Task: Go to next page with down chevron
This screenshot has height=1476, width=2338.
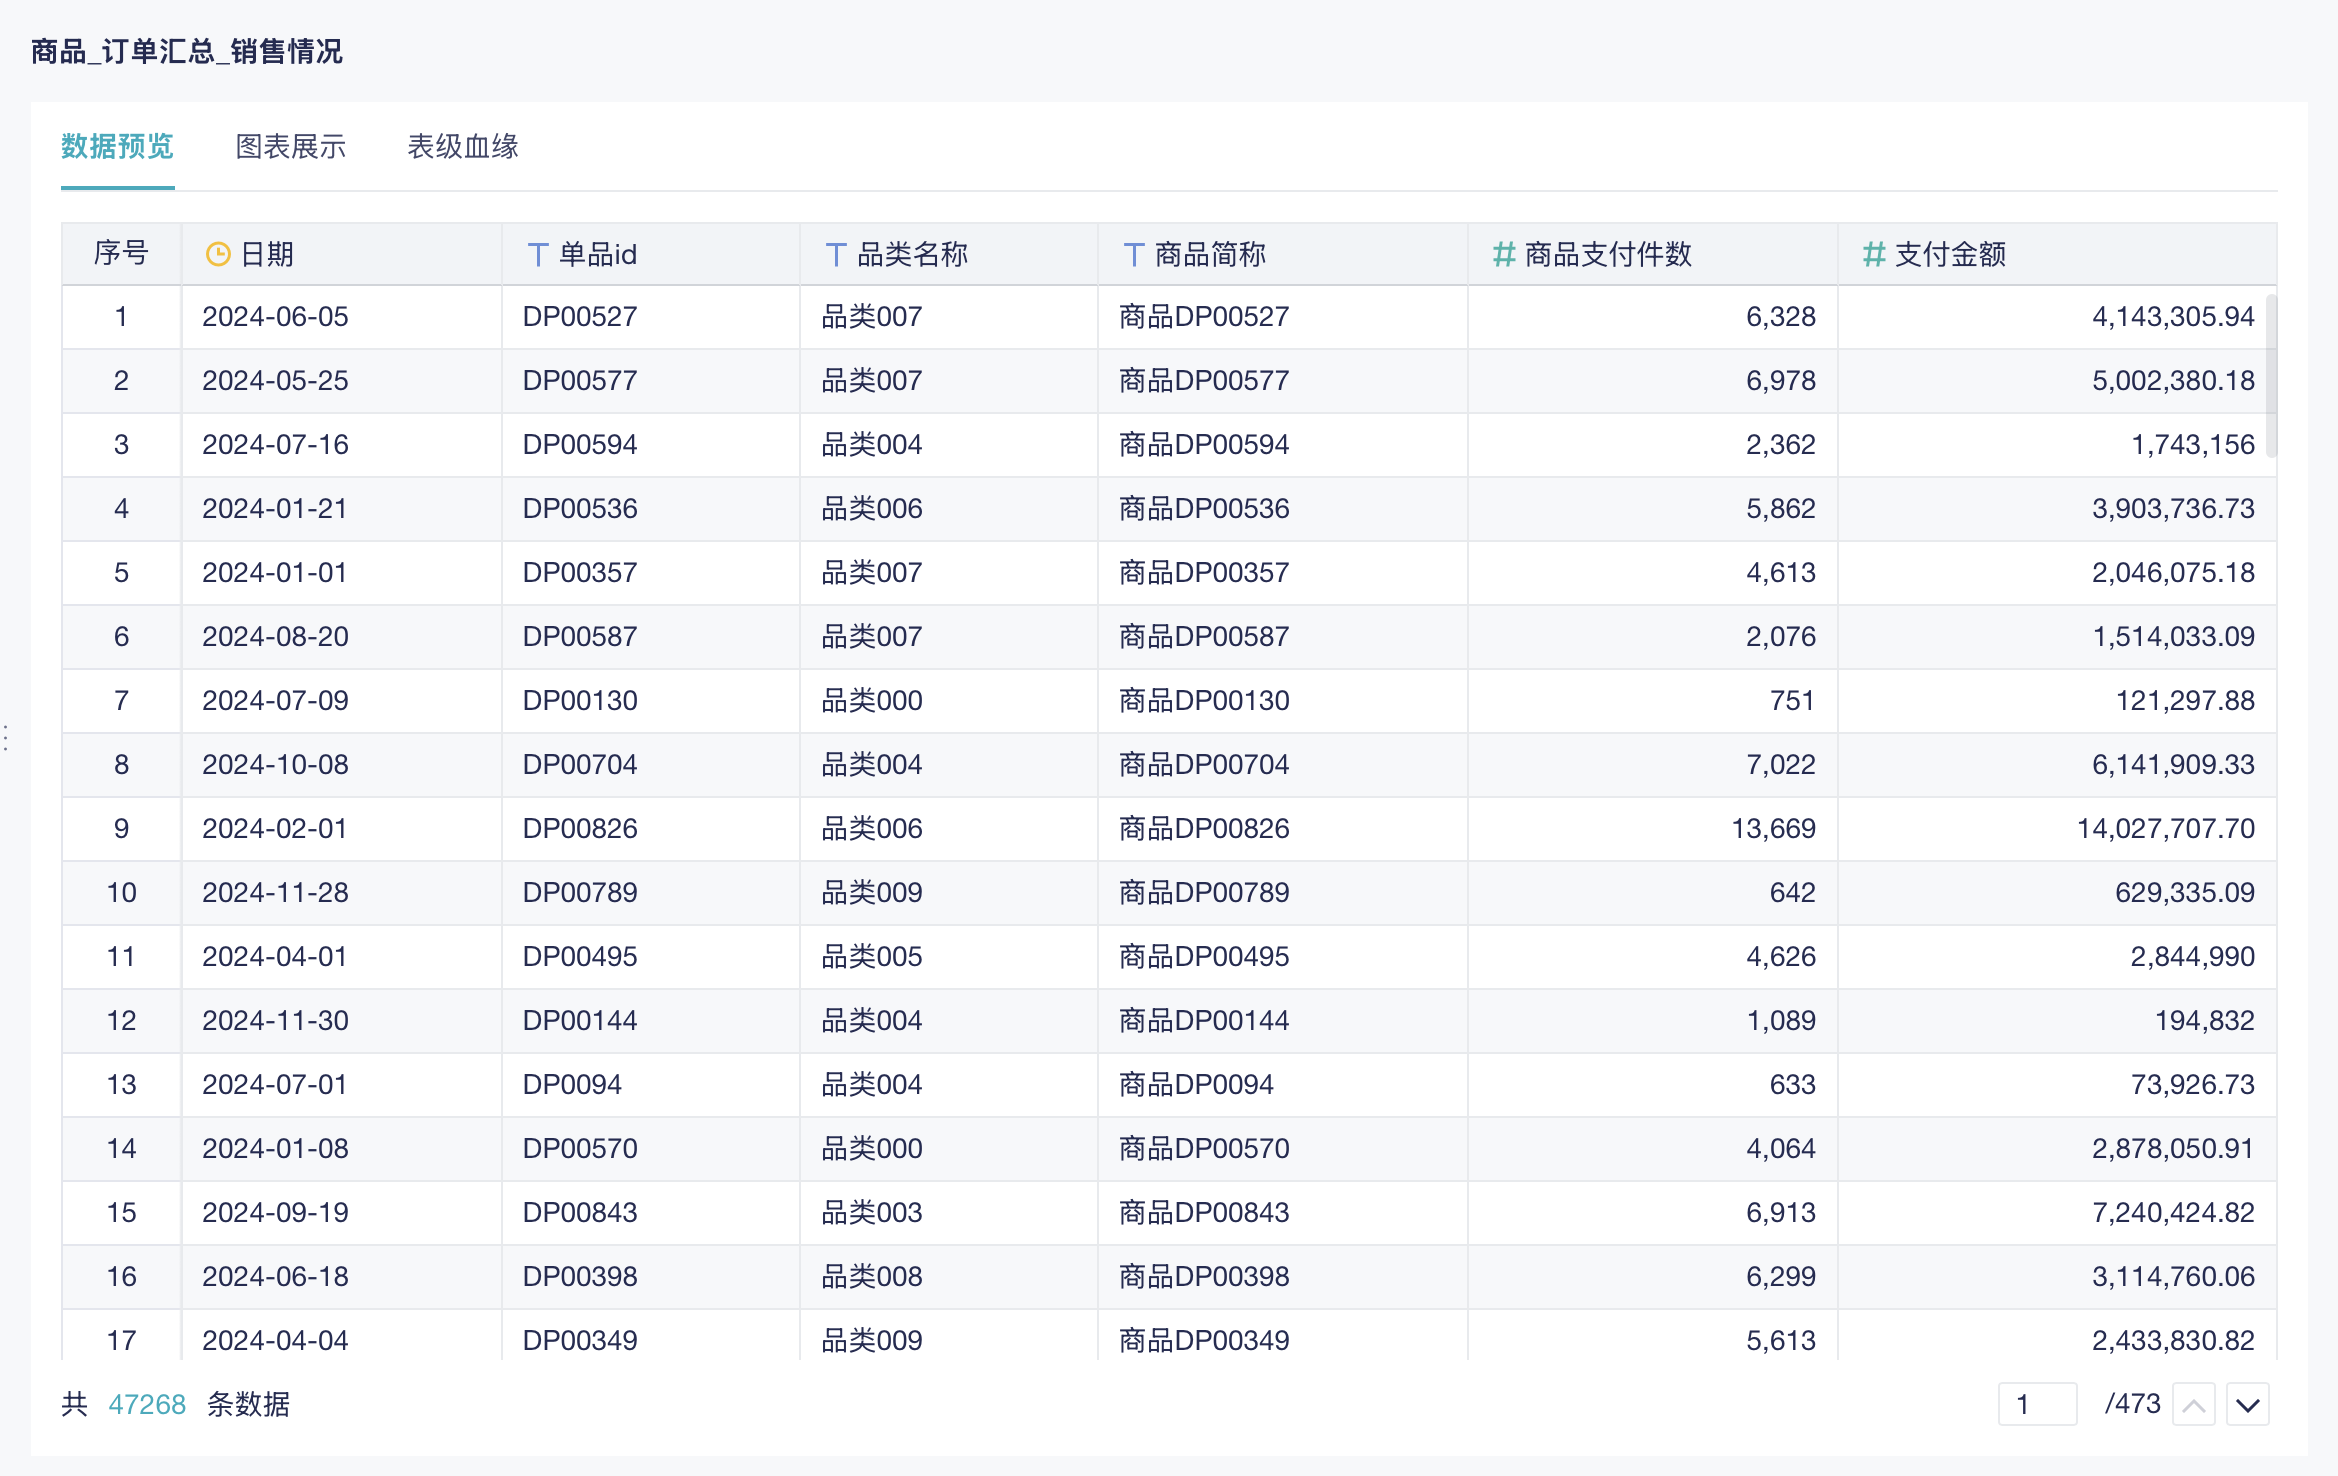Action: pyautogui.click(x=2247, y=1405)
